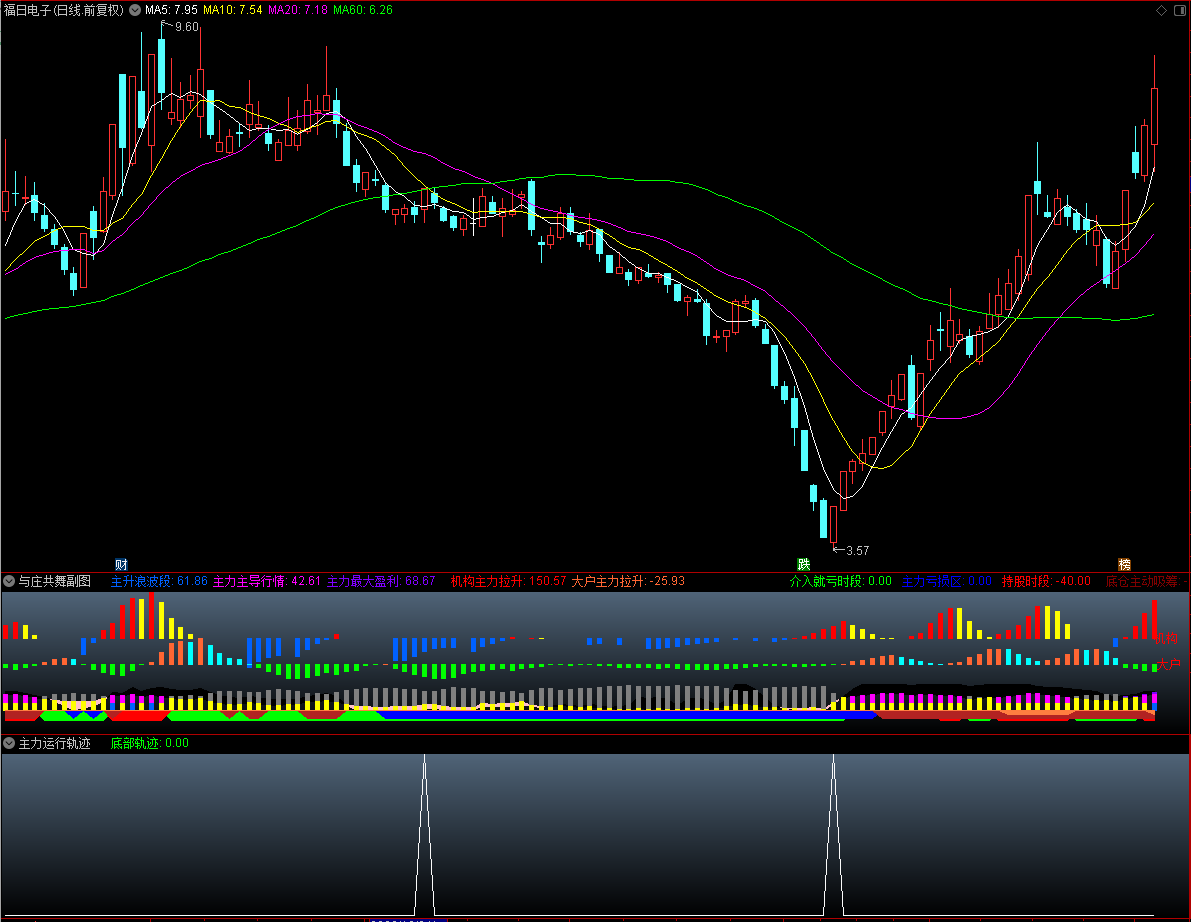Click the 底部轨迹: 0.00 value

coord(150,743)
